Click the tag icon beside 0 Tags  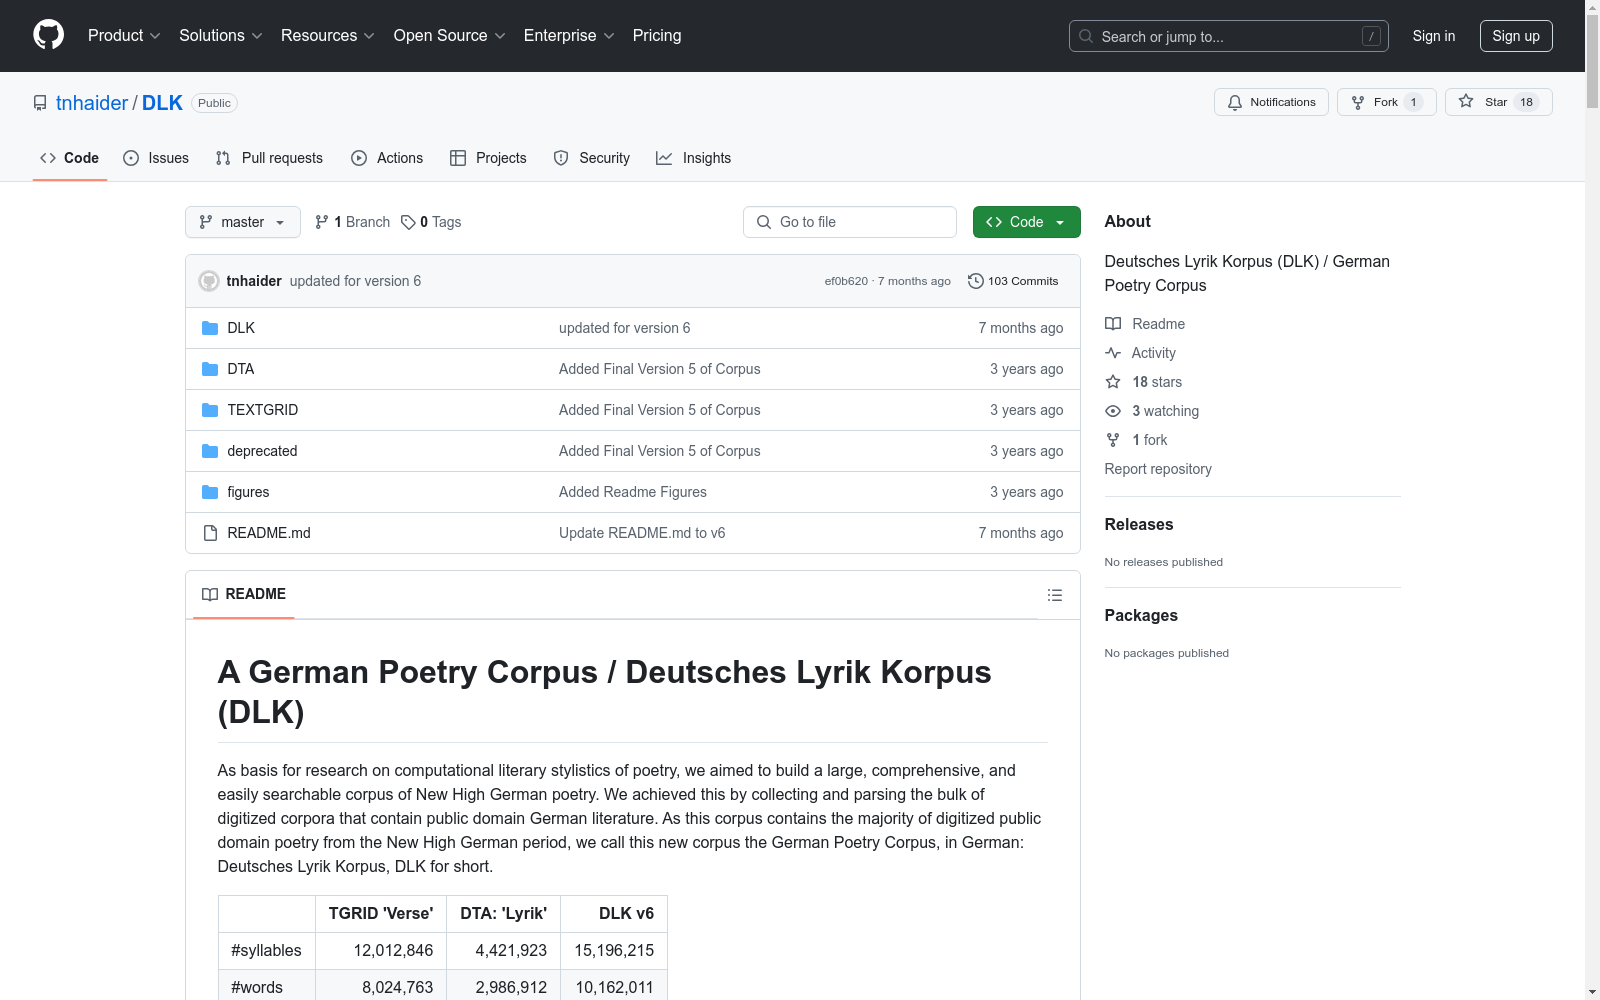click(x=408, y=222)
